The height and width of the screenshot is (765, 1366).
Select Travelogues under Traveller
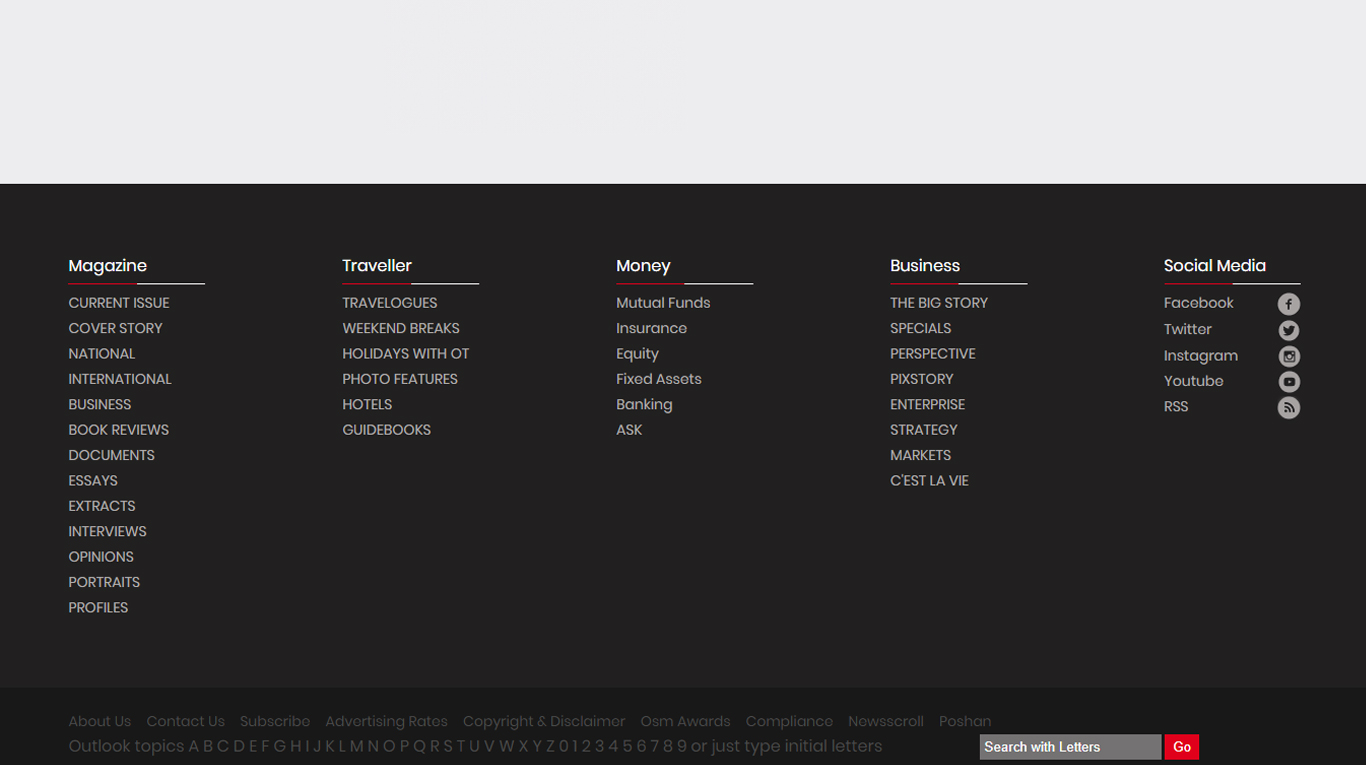pyautogui.click(x=389, y=303)
